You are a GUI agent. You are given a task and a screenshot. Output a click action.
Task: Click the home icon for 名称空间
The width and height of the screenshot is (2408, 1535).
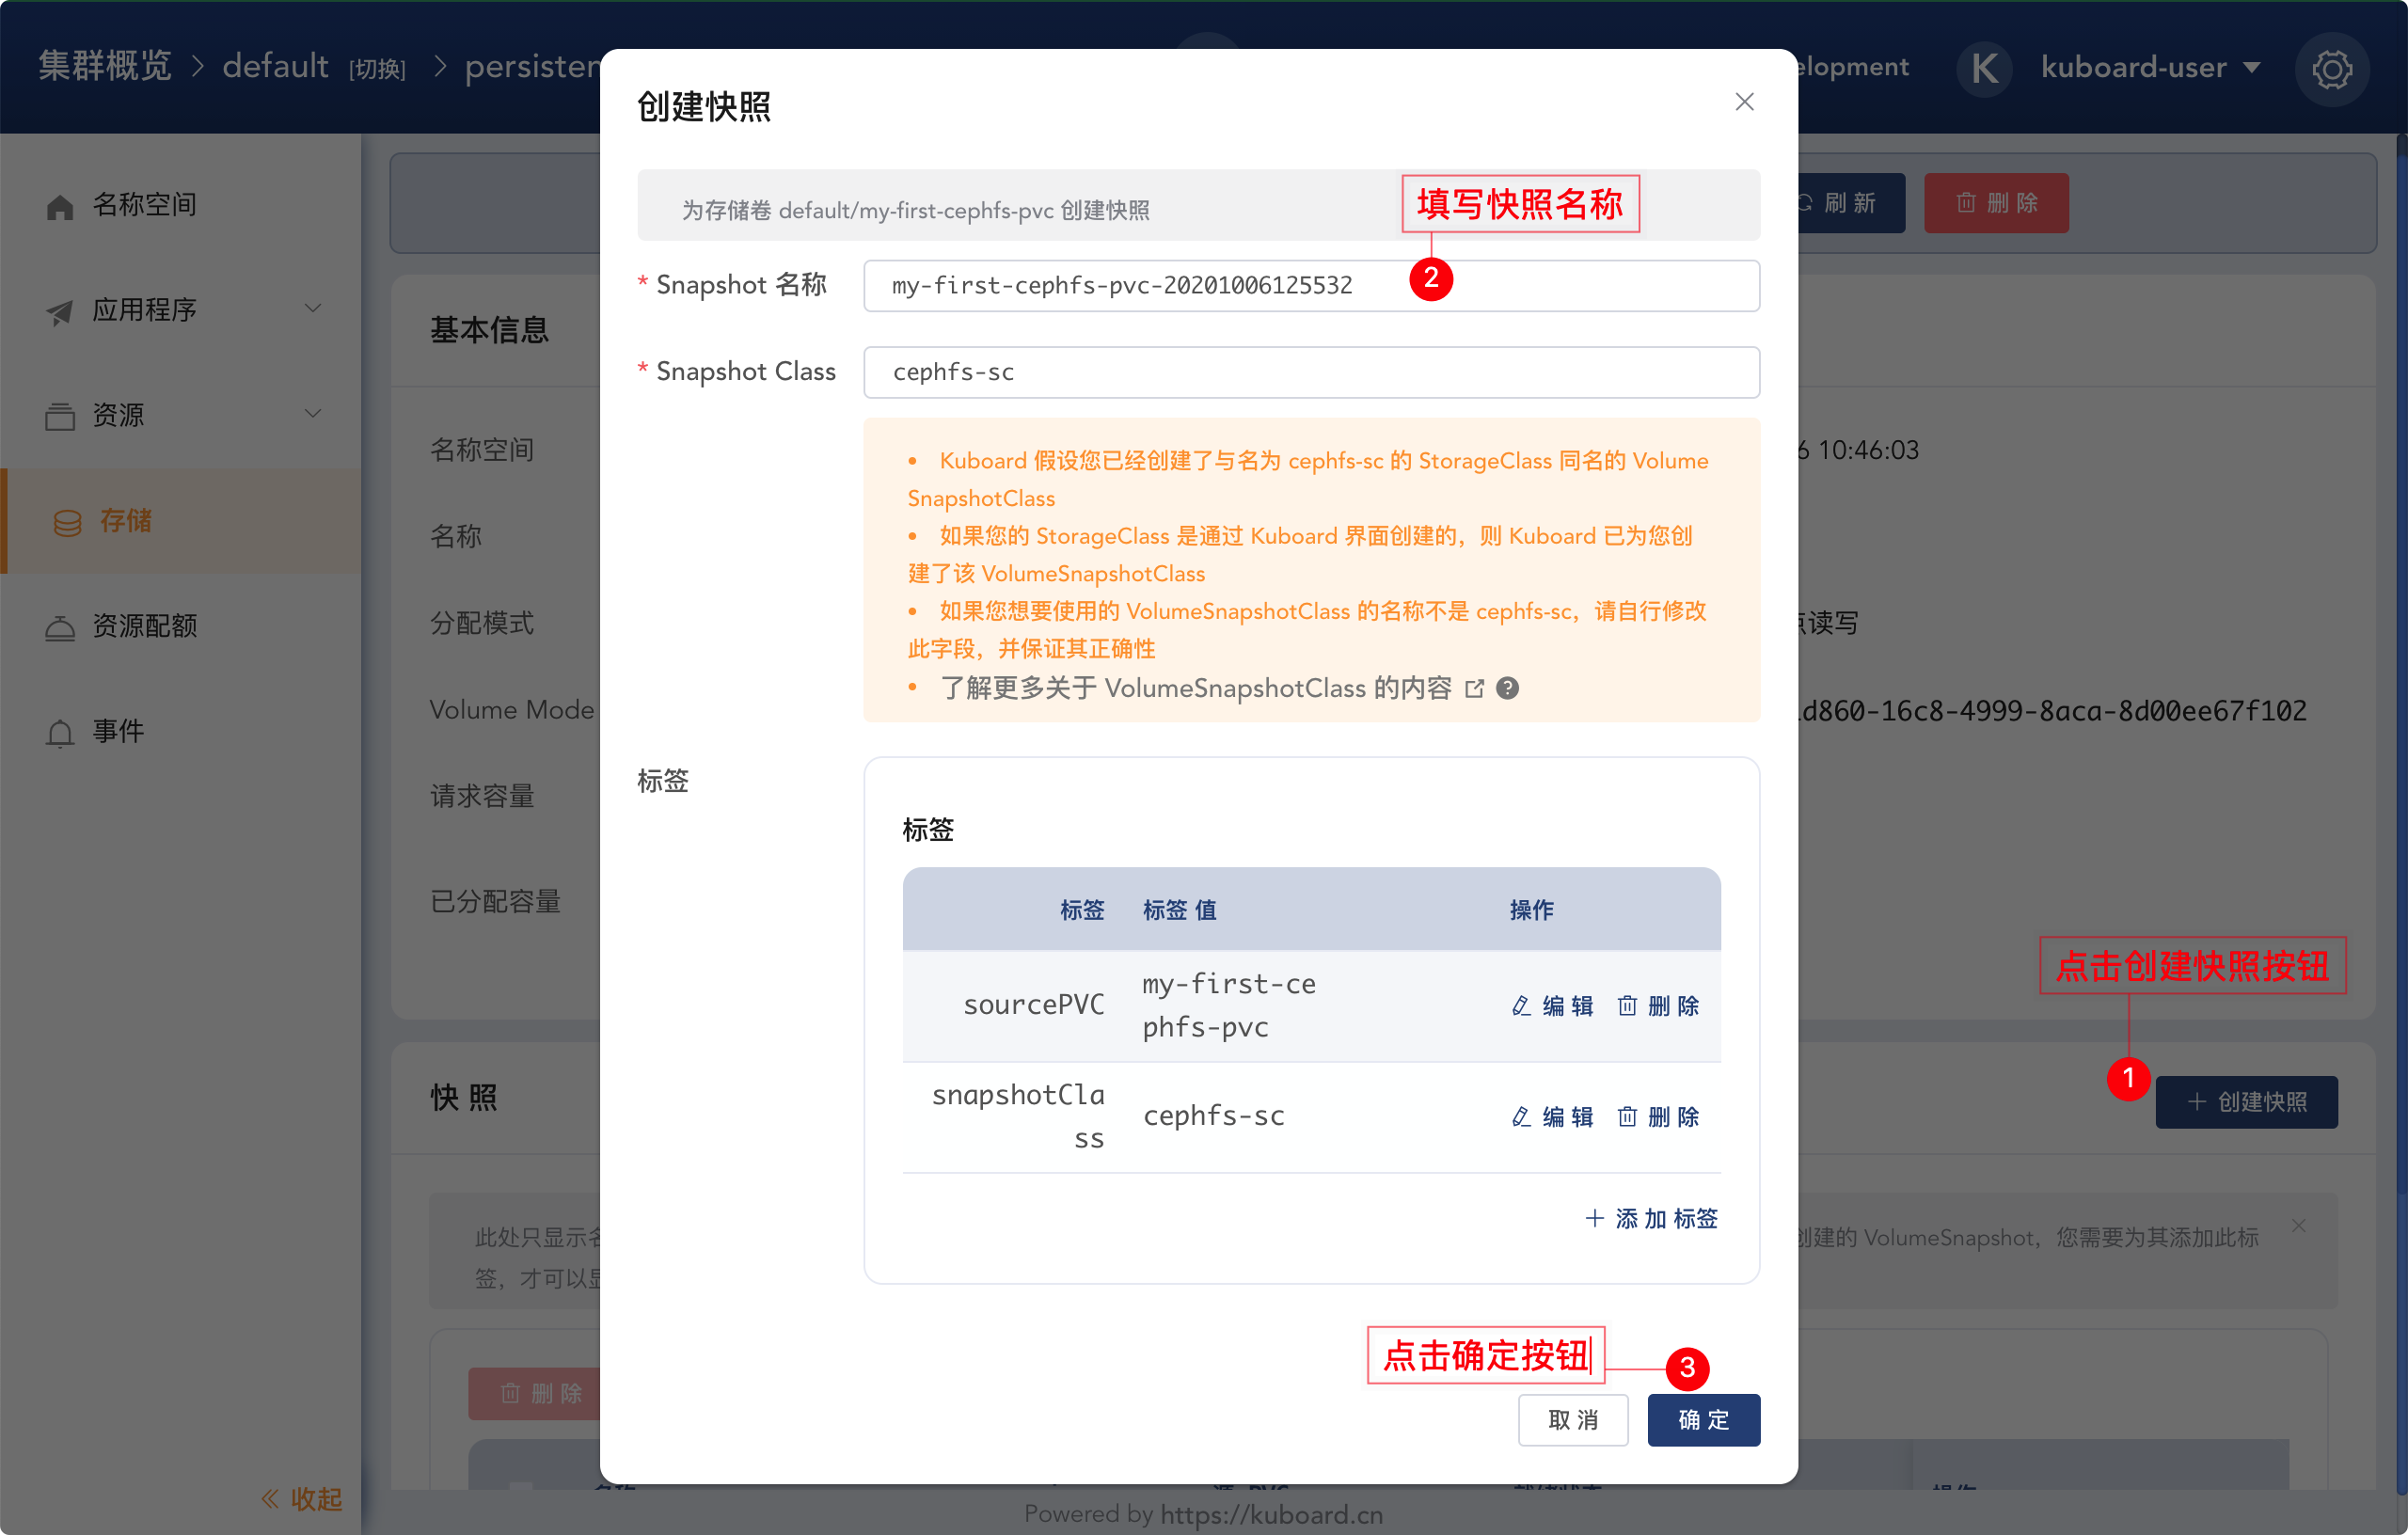click(60, 207)
